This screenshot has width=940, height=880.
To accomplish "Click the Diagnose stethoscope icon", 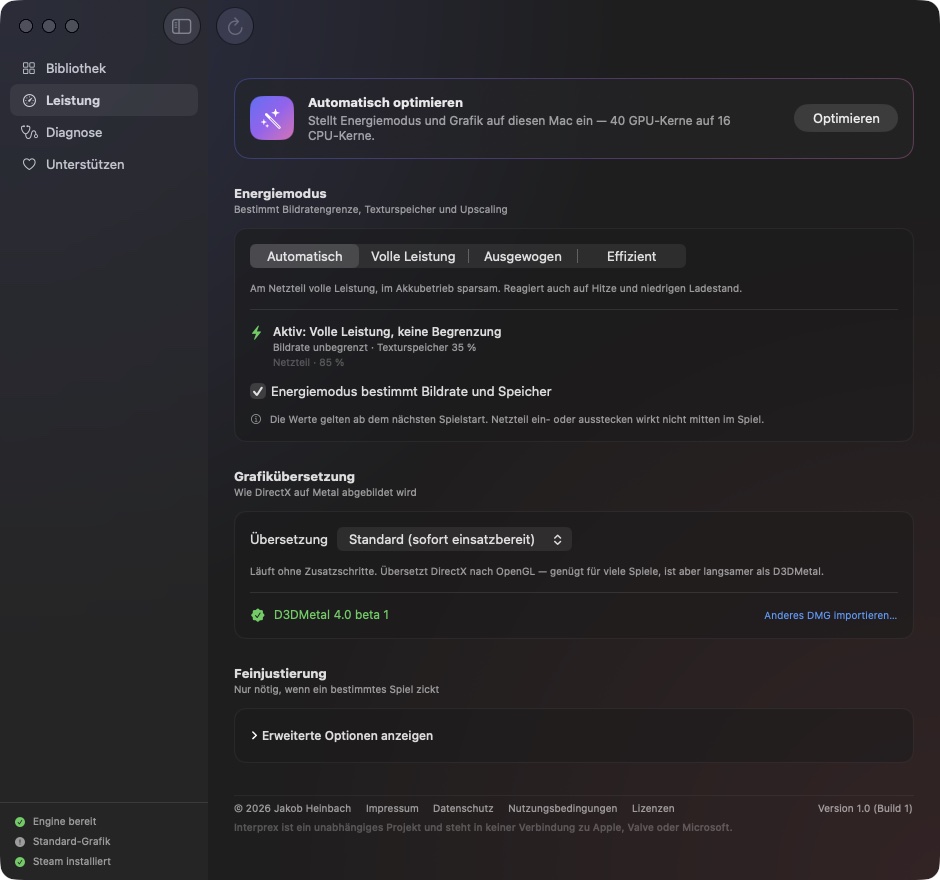I will click(x=29, y=132).
